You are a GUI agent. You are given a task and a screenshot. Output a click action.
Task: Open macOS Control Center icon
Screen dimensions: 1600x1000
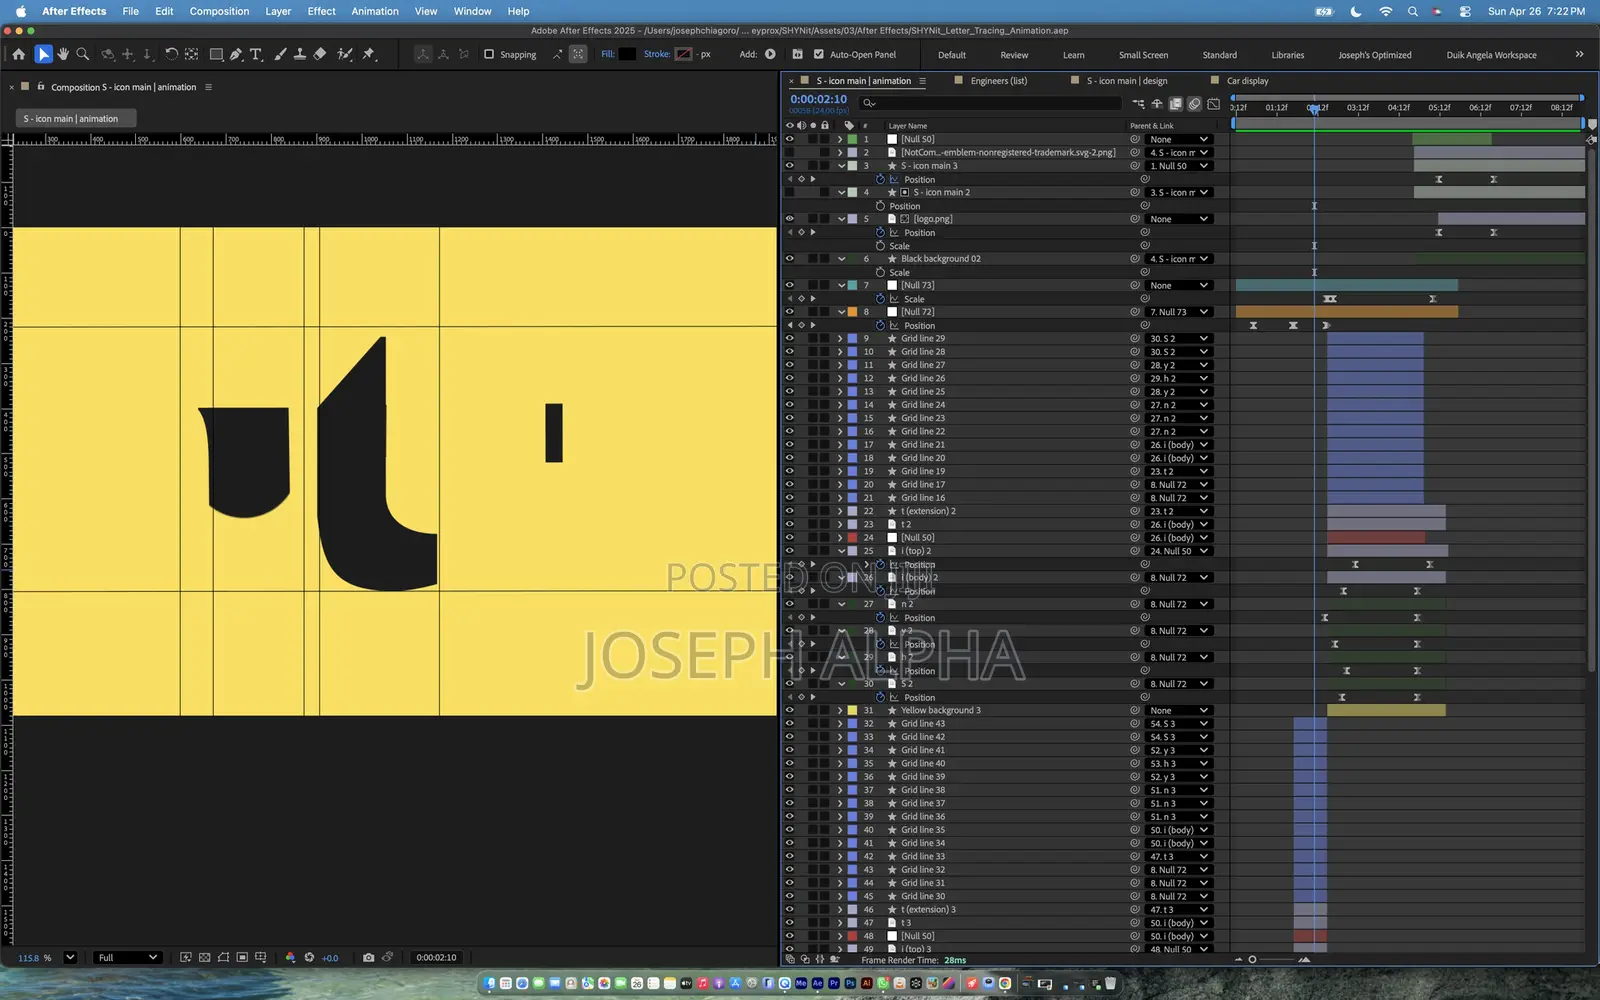pyautogui.click(x=1465, y=11)
